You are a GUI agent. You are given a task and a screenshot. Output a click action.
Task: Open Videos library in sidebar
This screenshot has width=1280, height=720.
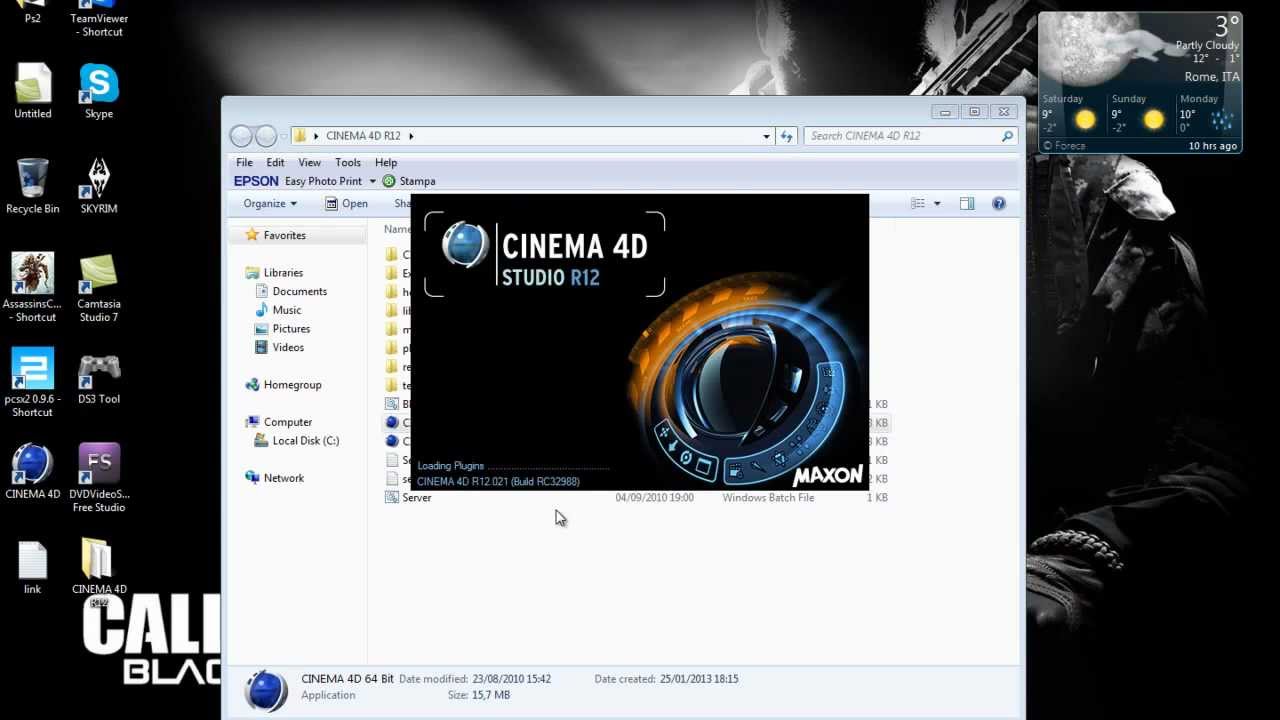pyautogui.click(x=288, y=347)
